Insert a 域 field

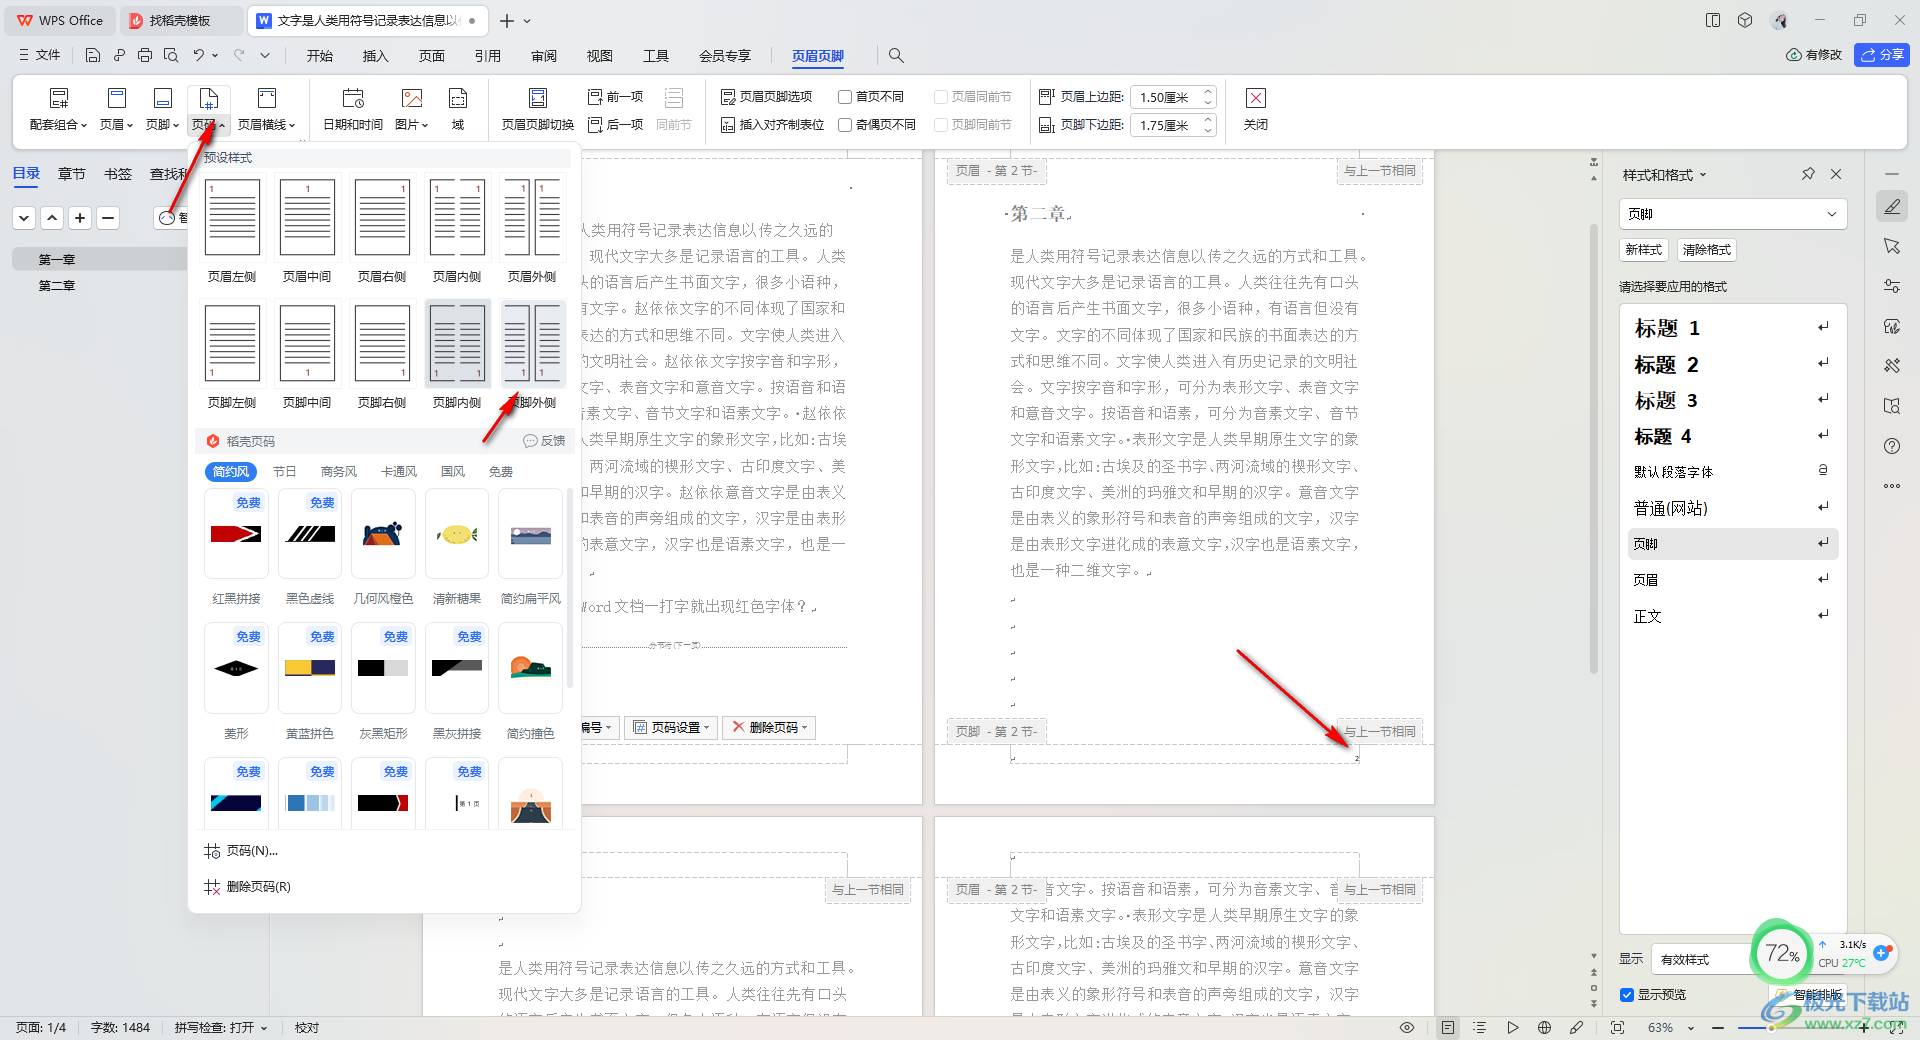pos(458,109)
